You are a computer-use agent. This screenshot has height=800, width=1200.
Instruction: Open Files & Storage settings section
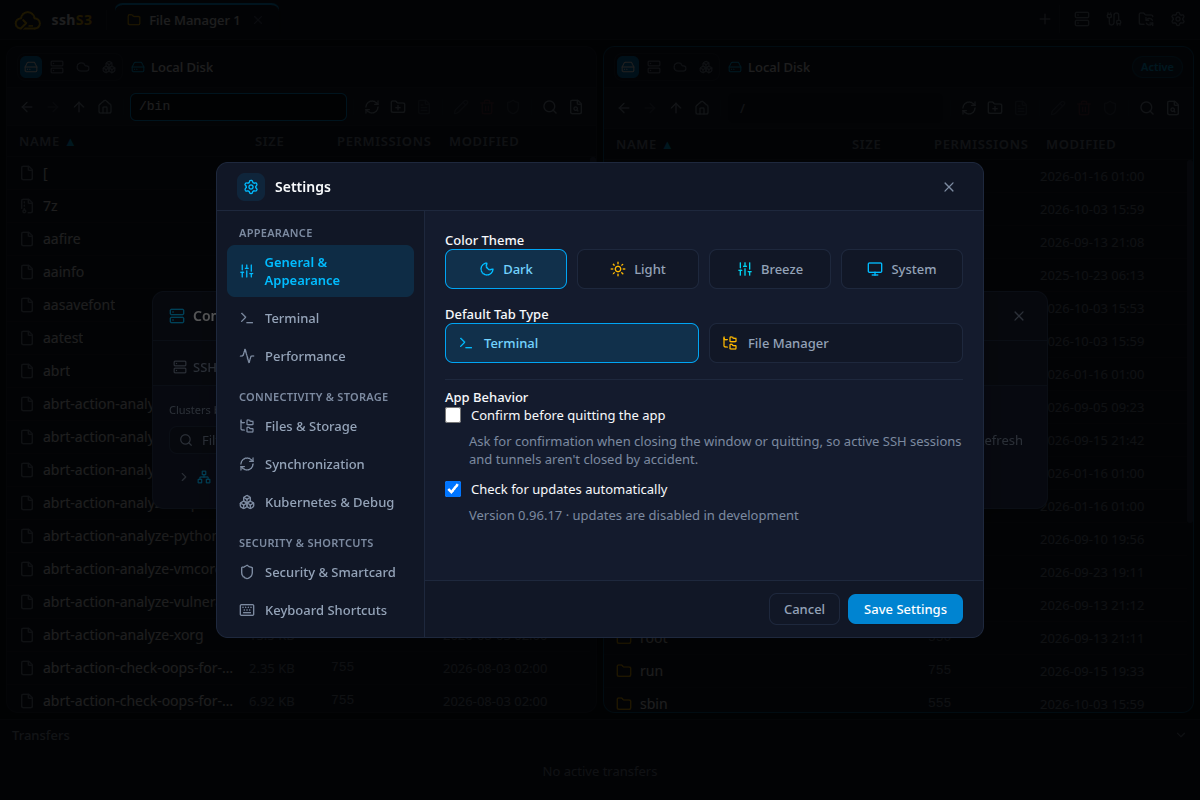click(320, 426)
